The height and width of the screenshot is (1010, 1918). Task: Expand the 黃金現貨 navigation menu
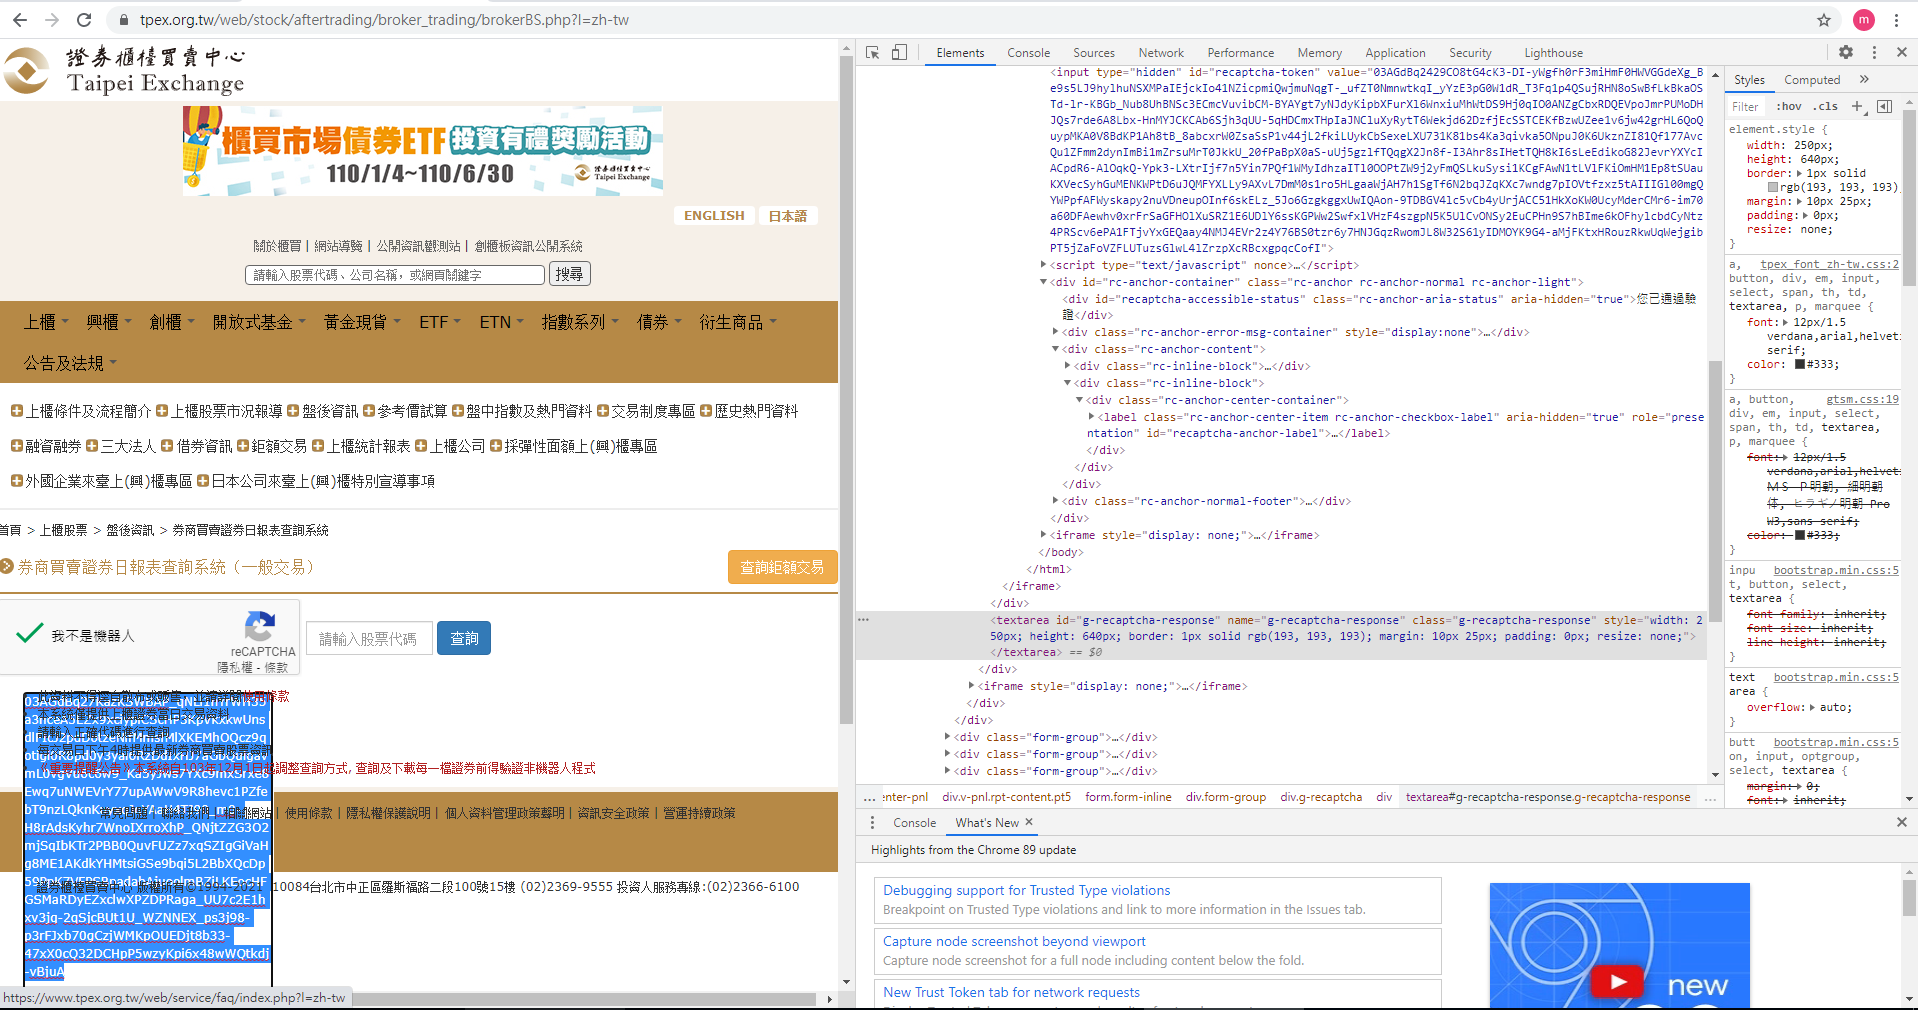coord(362,322)
